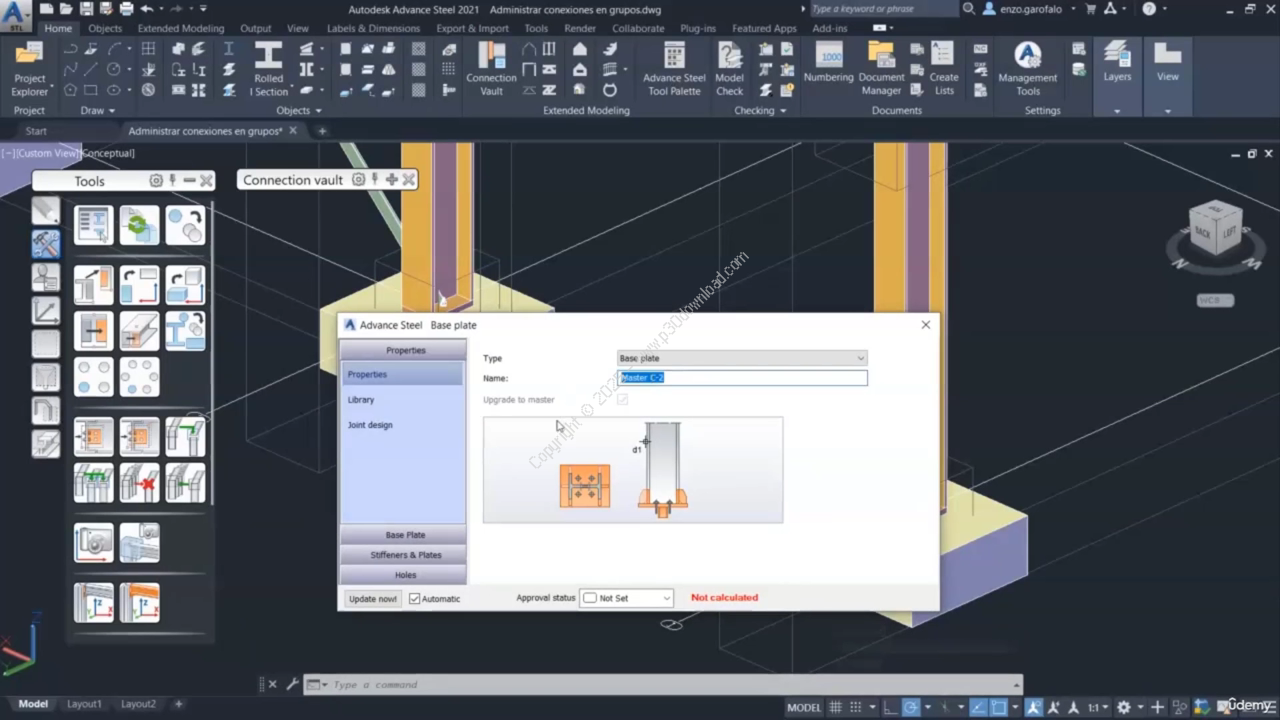This screenshot has width=1280, height=720.
Task: Open the Type dropdown showing Base plate
Action: coord(741,358)
